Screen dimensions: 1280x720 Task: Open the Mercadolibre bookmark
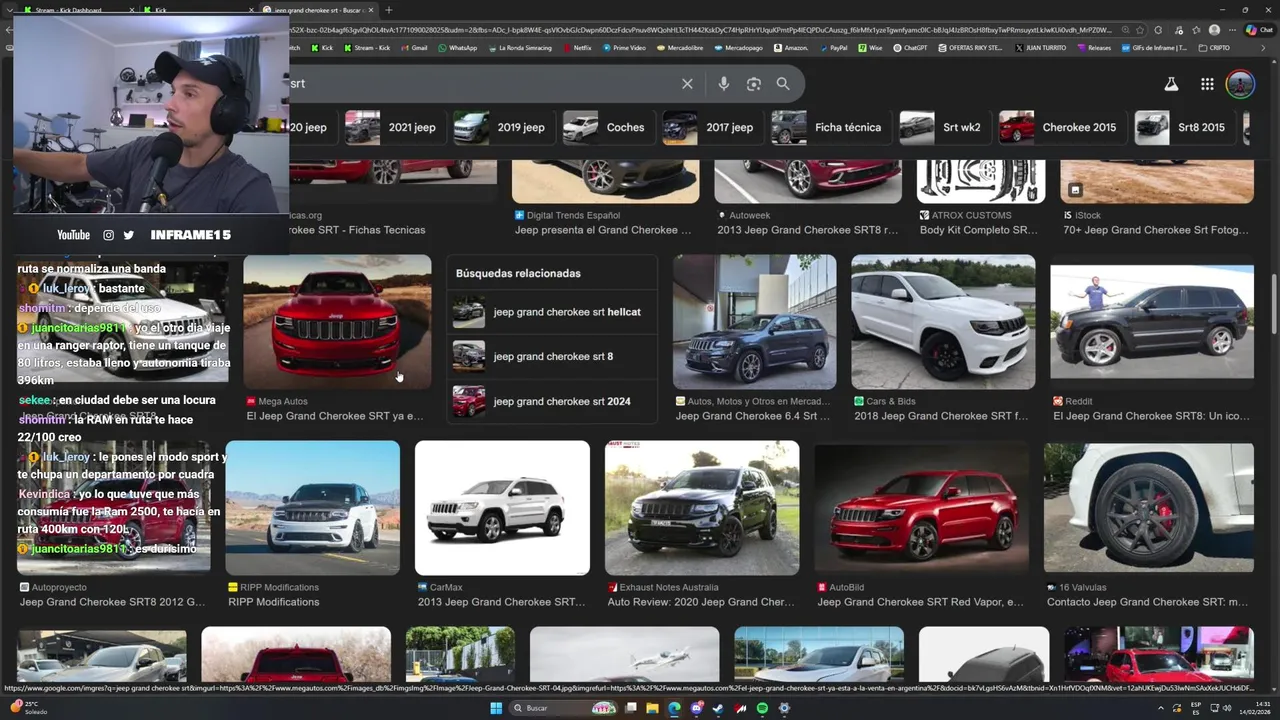pos(680,47)
